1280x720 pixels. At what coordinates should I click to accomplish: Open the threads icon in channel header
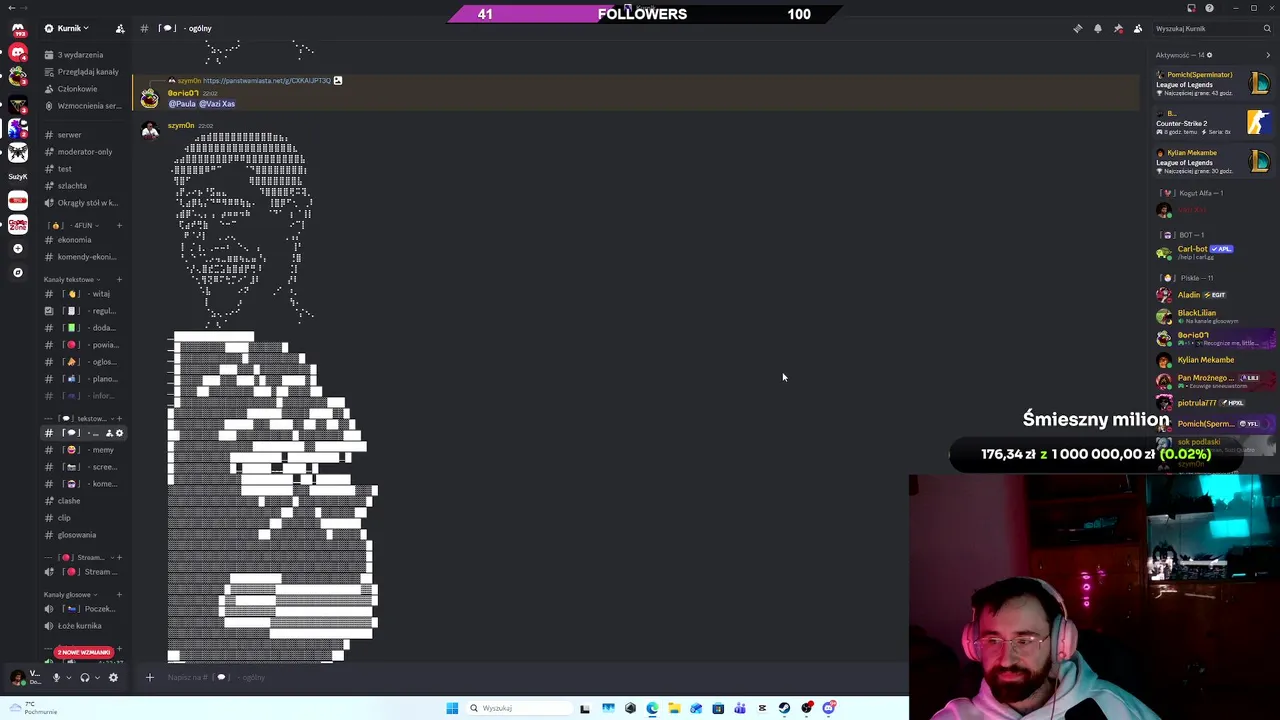point(1078,28)
